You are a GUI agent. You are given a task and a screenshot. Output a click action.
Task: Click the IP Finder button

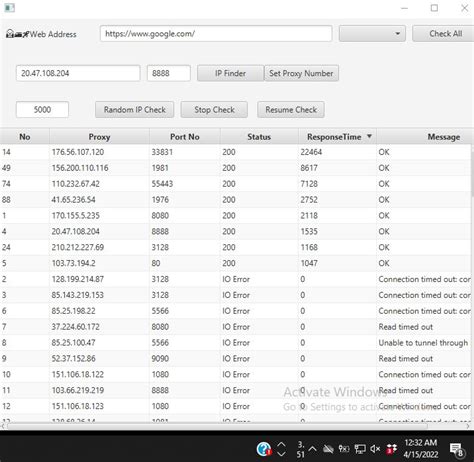230,73
